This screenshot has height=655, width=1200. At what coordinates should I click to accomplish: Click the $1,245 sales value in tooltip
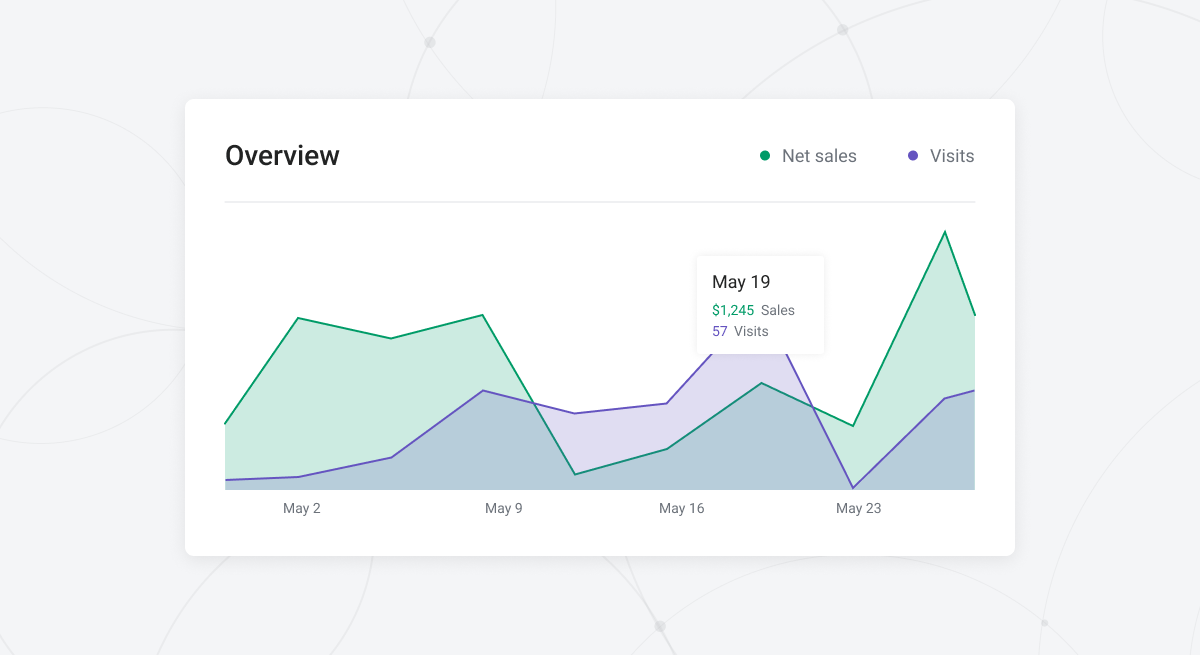pyautogui.click(x=733, y=310)
